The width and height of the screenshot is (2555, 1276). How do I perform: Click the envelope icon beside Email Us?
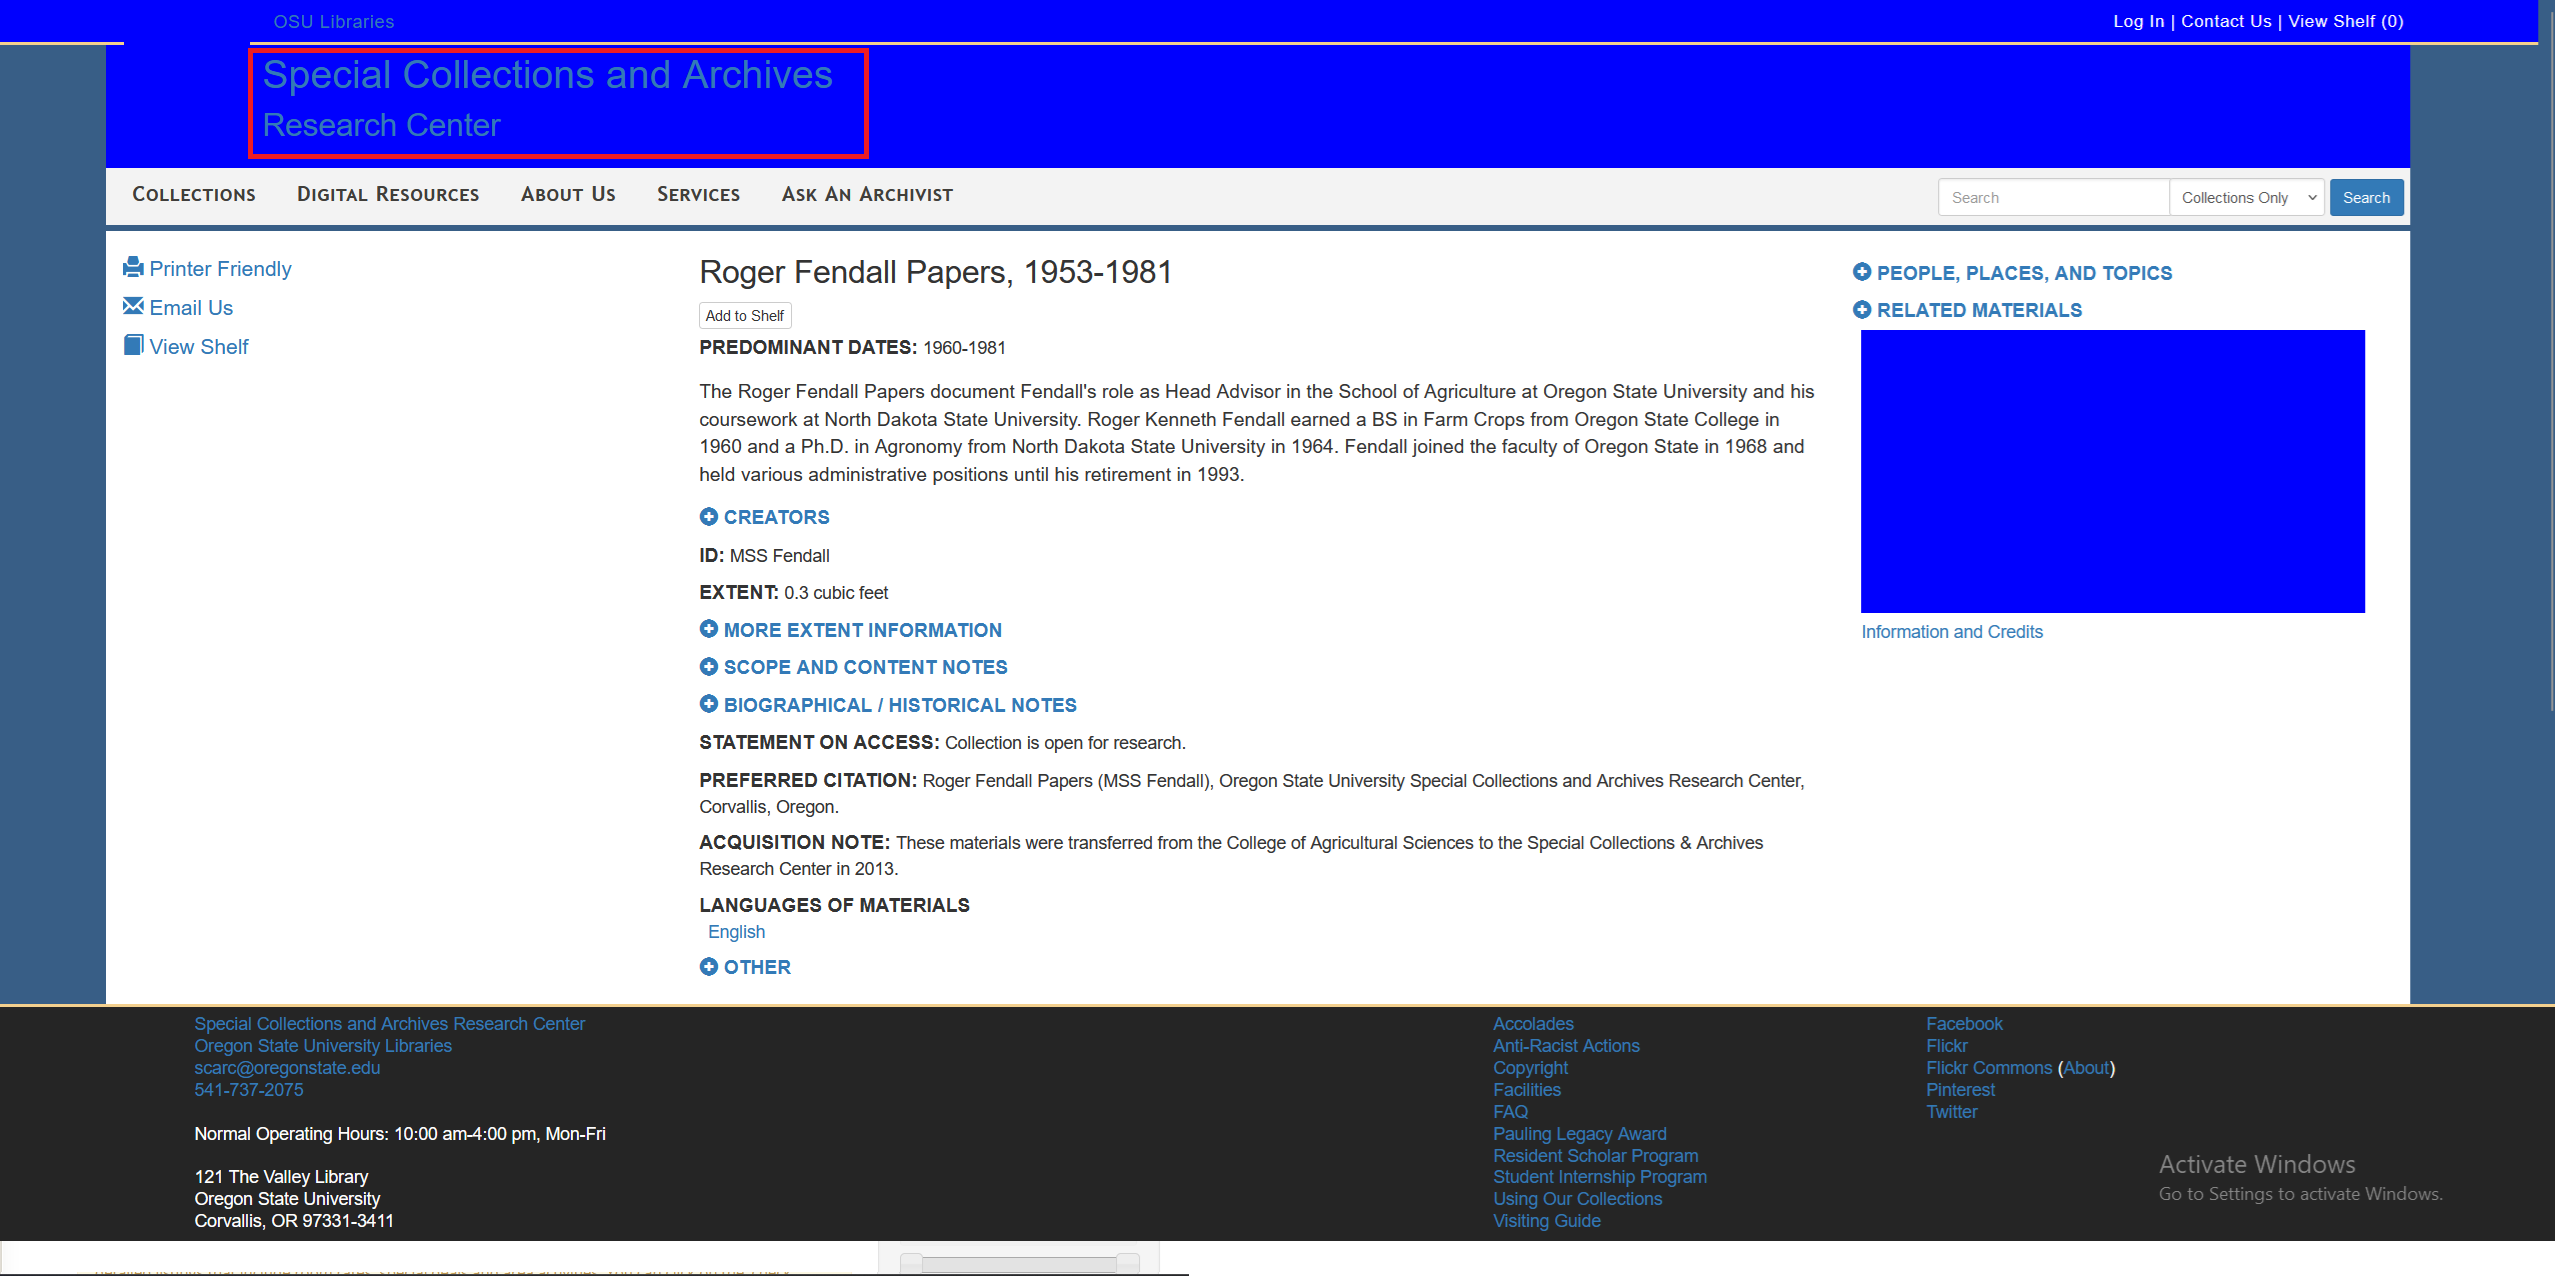[133, 306]
